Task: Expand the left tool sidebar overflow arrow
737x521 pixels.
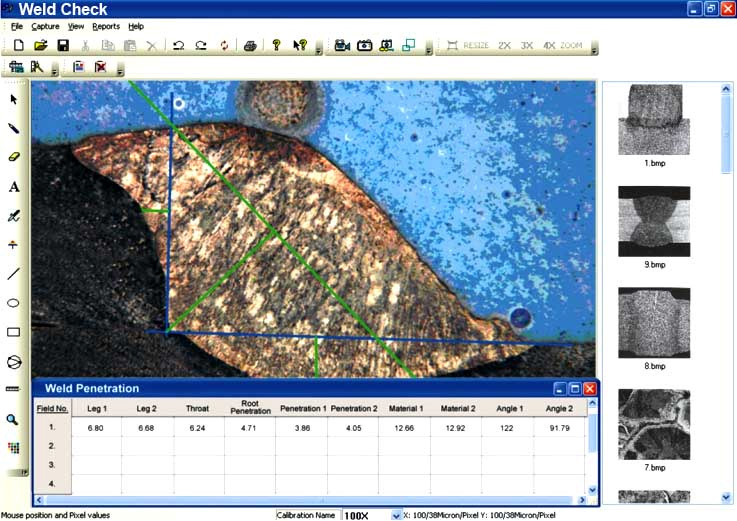Action: click(24, 472)
